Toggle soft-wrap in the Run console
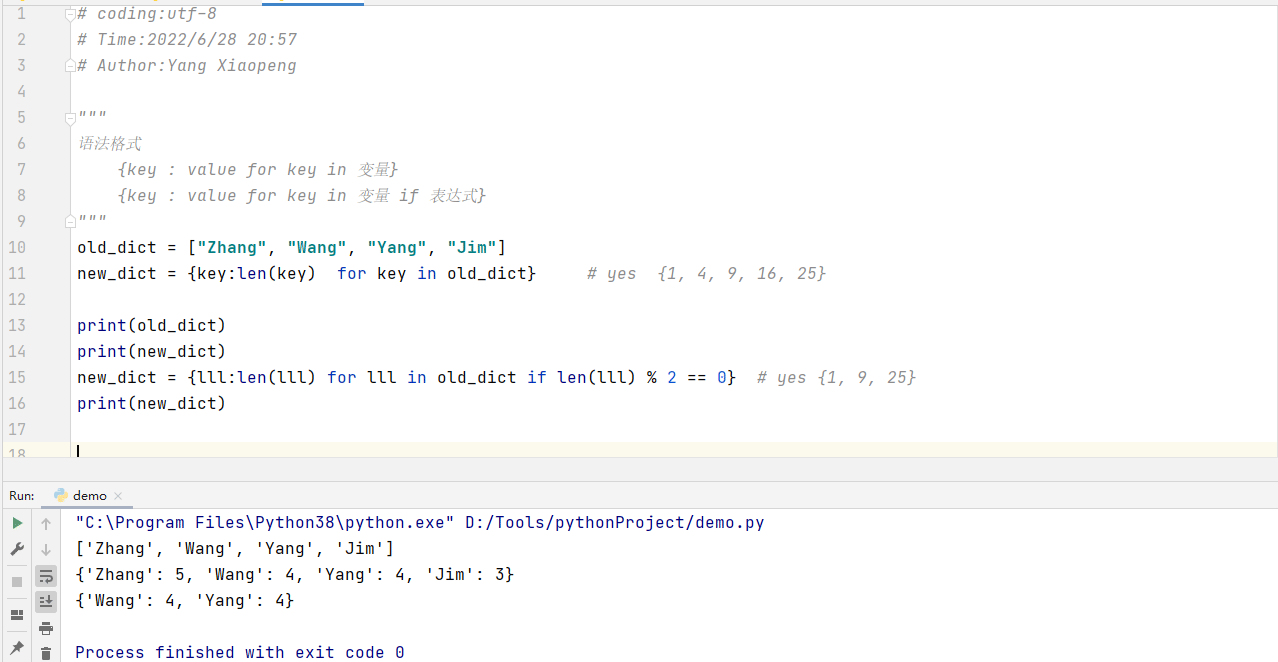The height and width of the screenshot is (662, 1278). [46, 576]
